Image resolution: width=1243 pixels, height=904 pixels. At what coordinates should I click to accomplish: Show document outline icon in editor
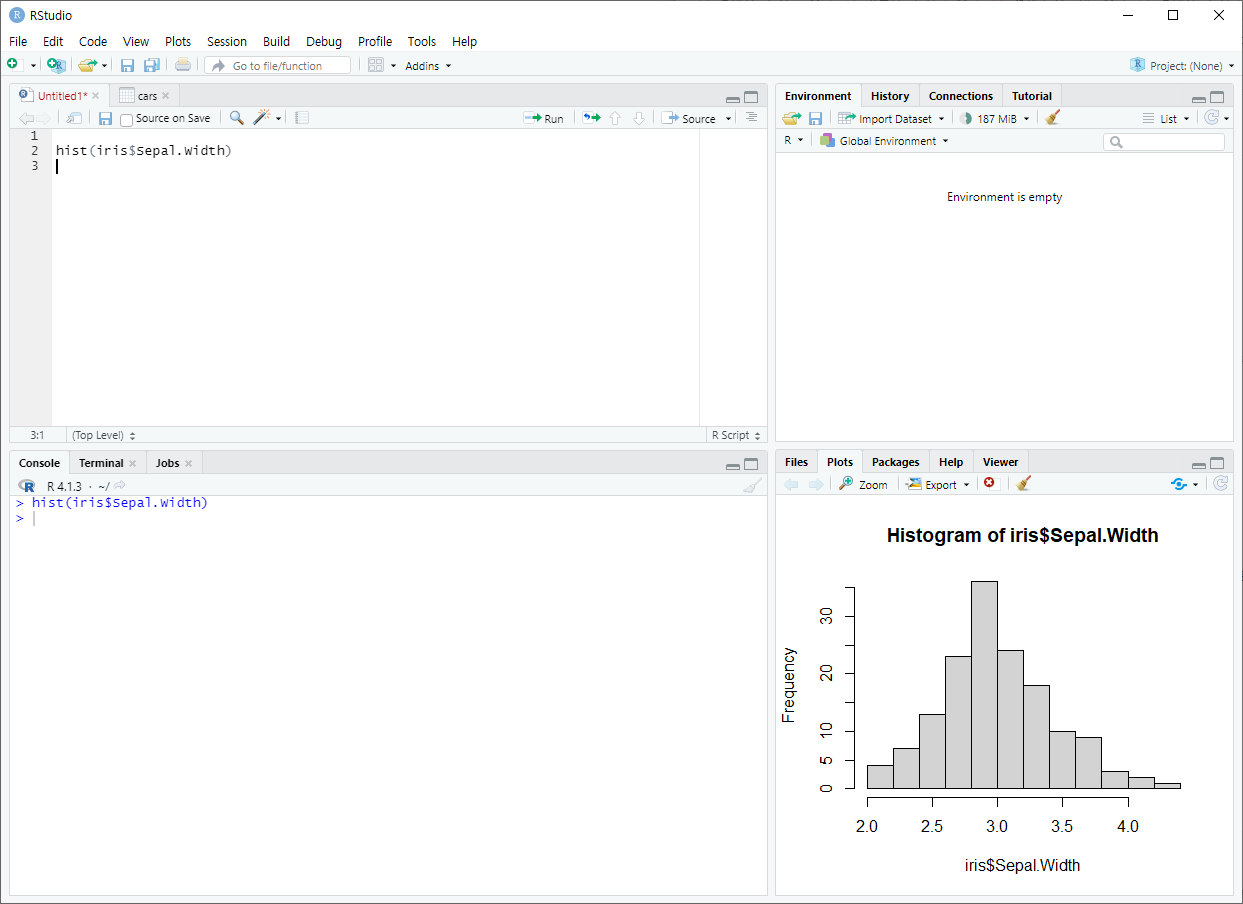(x=751, y=118)
